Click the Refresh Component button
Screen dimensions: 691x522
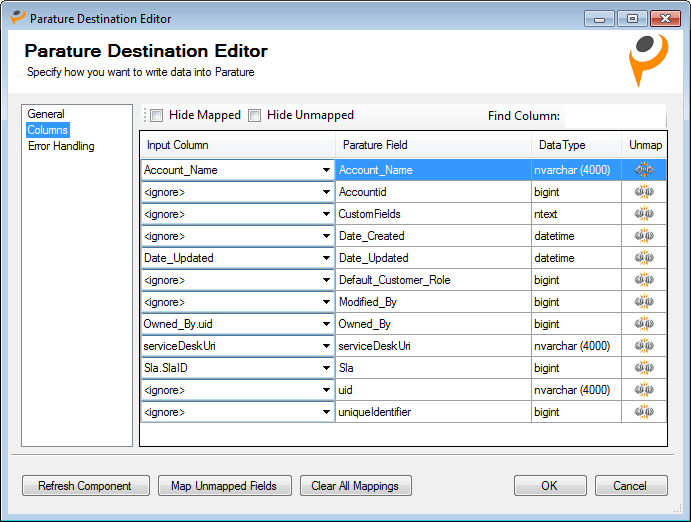click(85, 485)
